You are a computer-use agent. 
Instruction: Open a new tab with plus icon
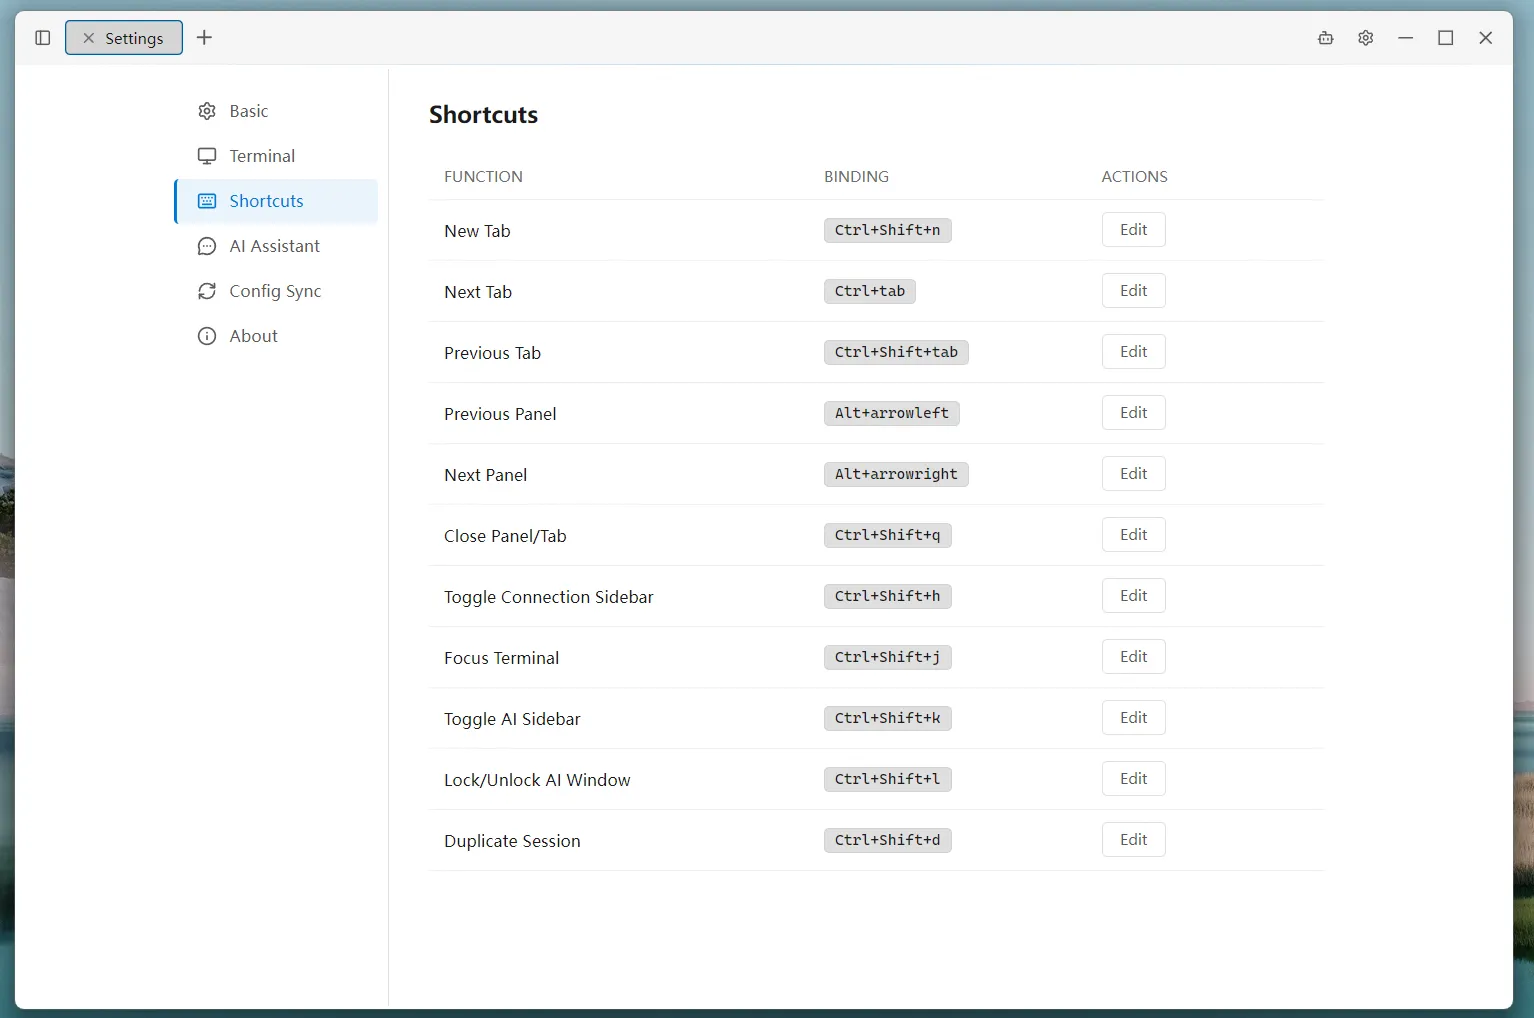click(204, 38)
